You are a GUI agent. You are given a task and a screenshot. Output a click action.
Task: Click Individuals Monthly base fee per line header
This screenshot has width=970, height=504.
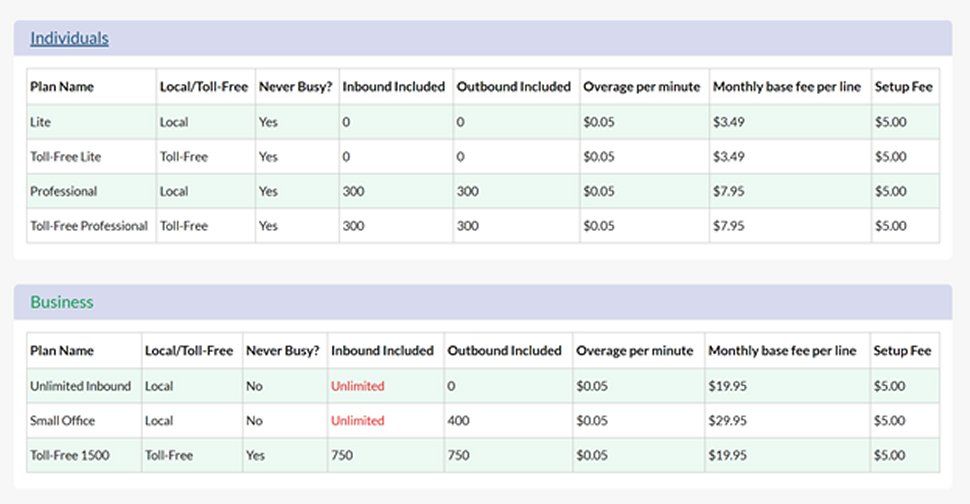[786, 87]
